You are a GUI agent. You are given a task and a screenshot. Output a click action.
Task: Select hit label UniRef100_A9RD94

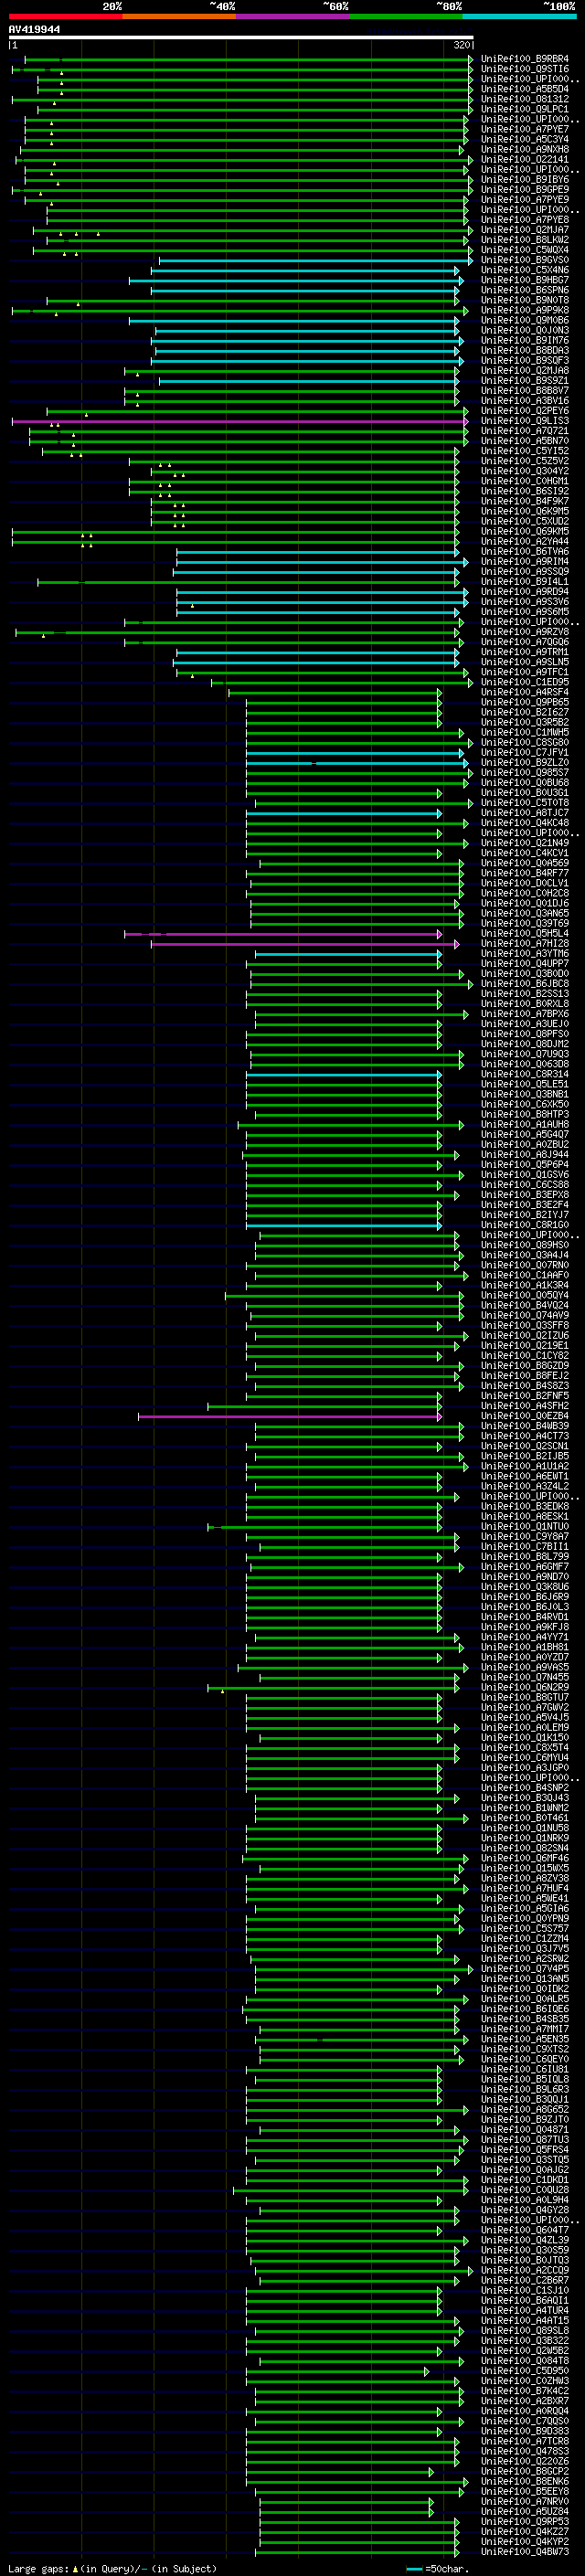coord(525,591)
